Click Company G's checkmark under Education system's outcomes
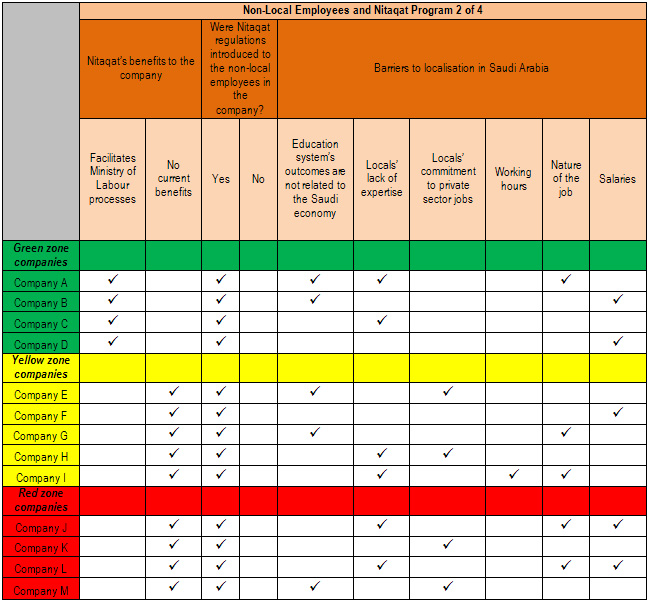Viewport: 650px width, 603px height. (315, 433)
